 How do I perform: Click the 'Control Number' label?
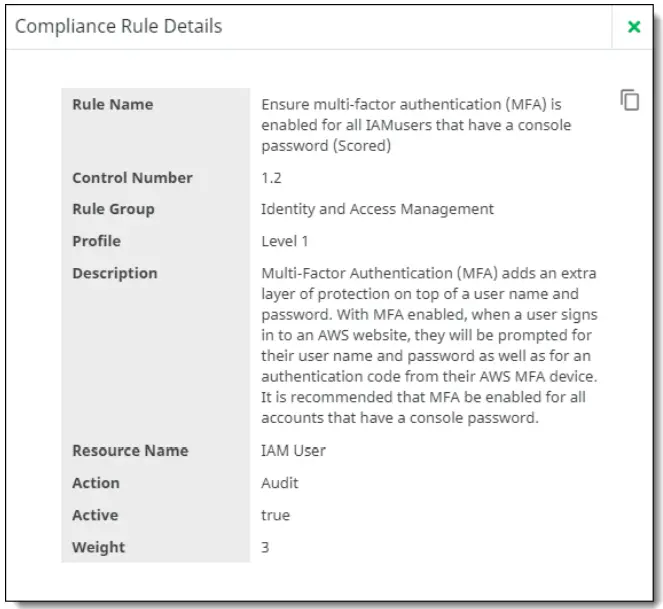point(132,178)
